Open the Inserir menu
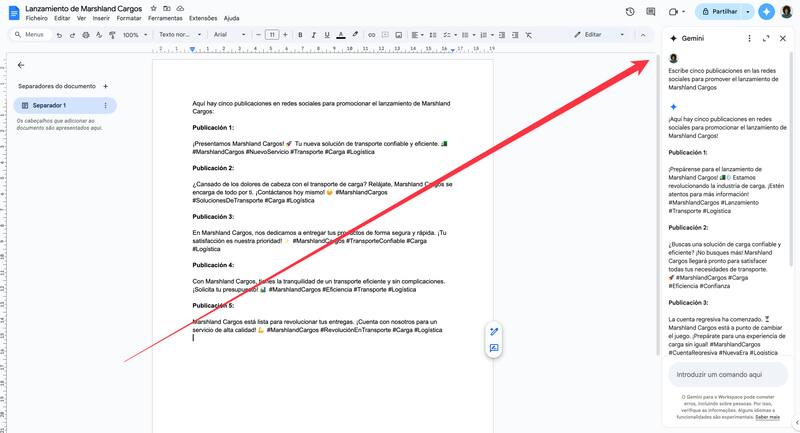Viewport: 800px width, 433px height. coord(100,18)
